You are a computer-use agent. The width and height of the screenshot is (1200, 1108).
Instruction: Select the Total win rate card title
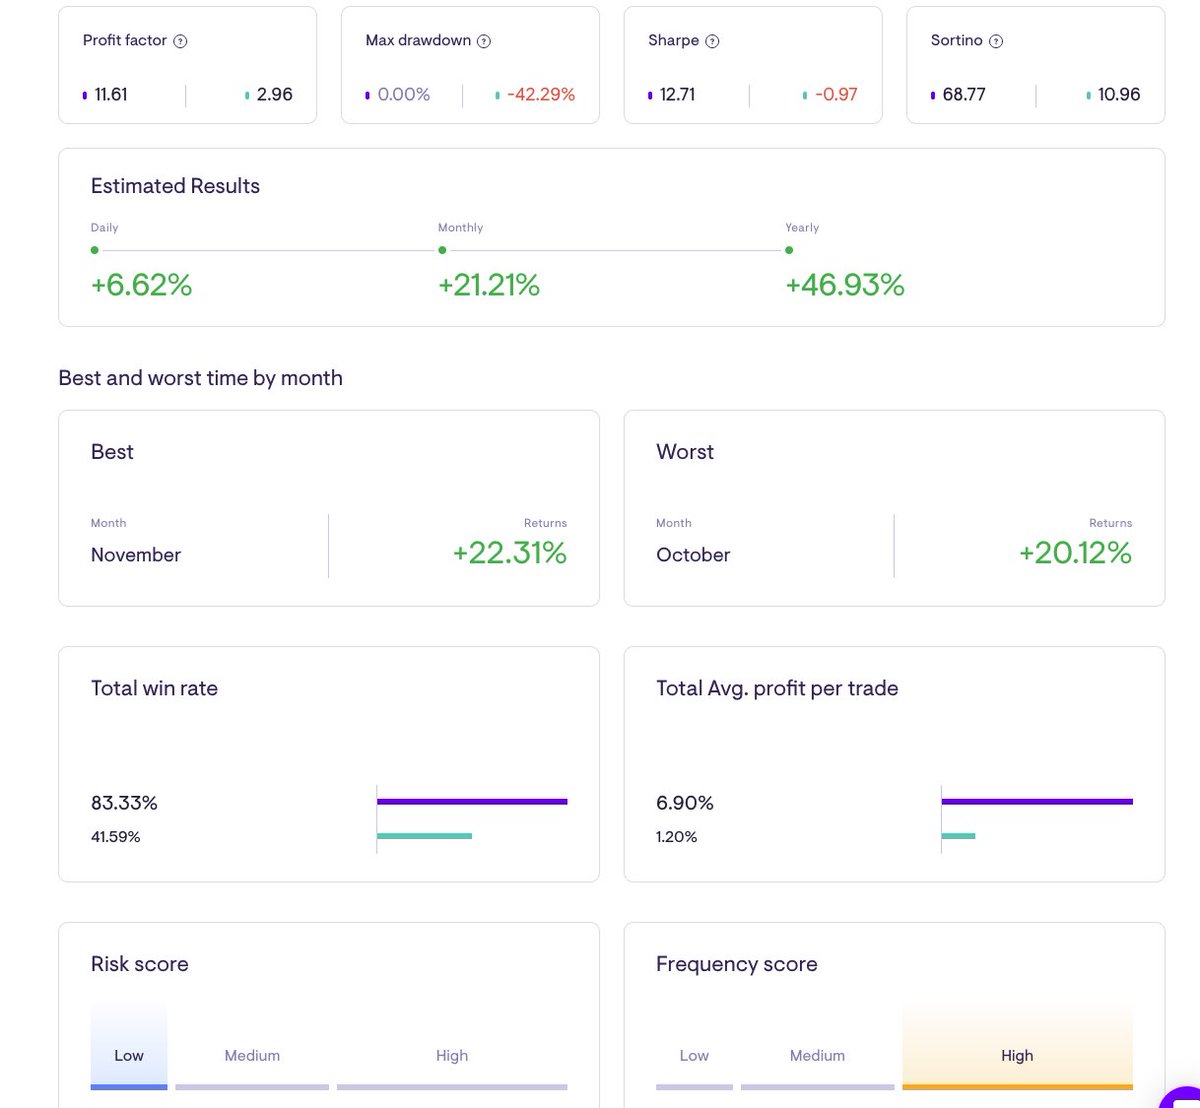154,688
